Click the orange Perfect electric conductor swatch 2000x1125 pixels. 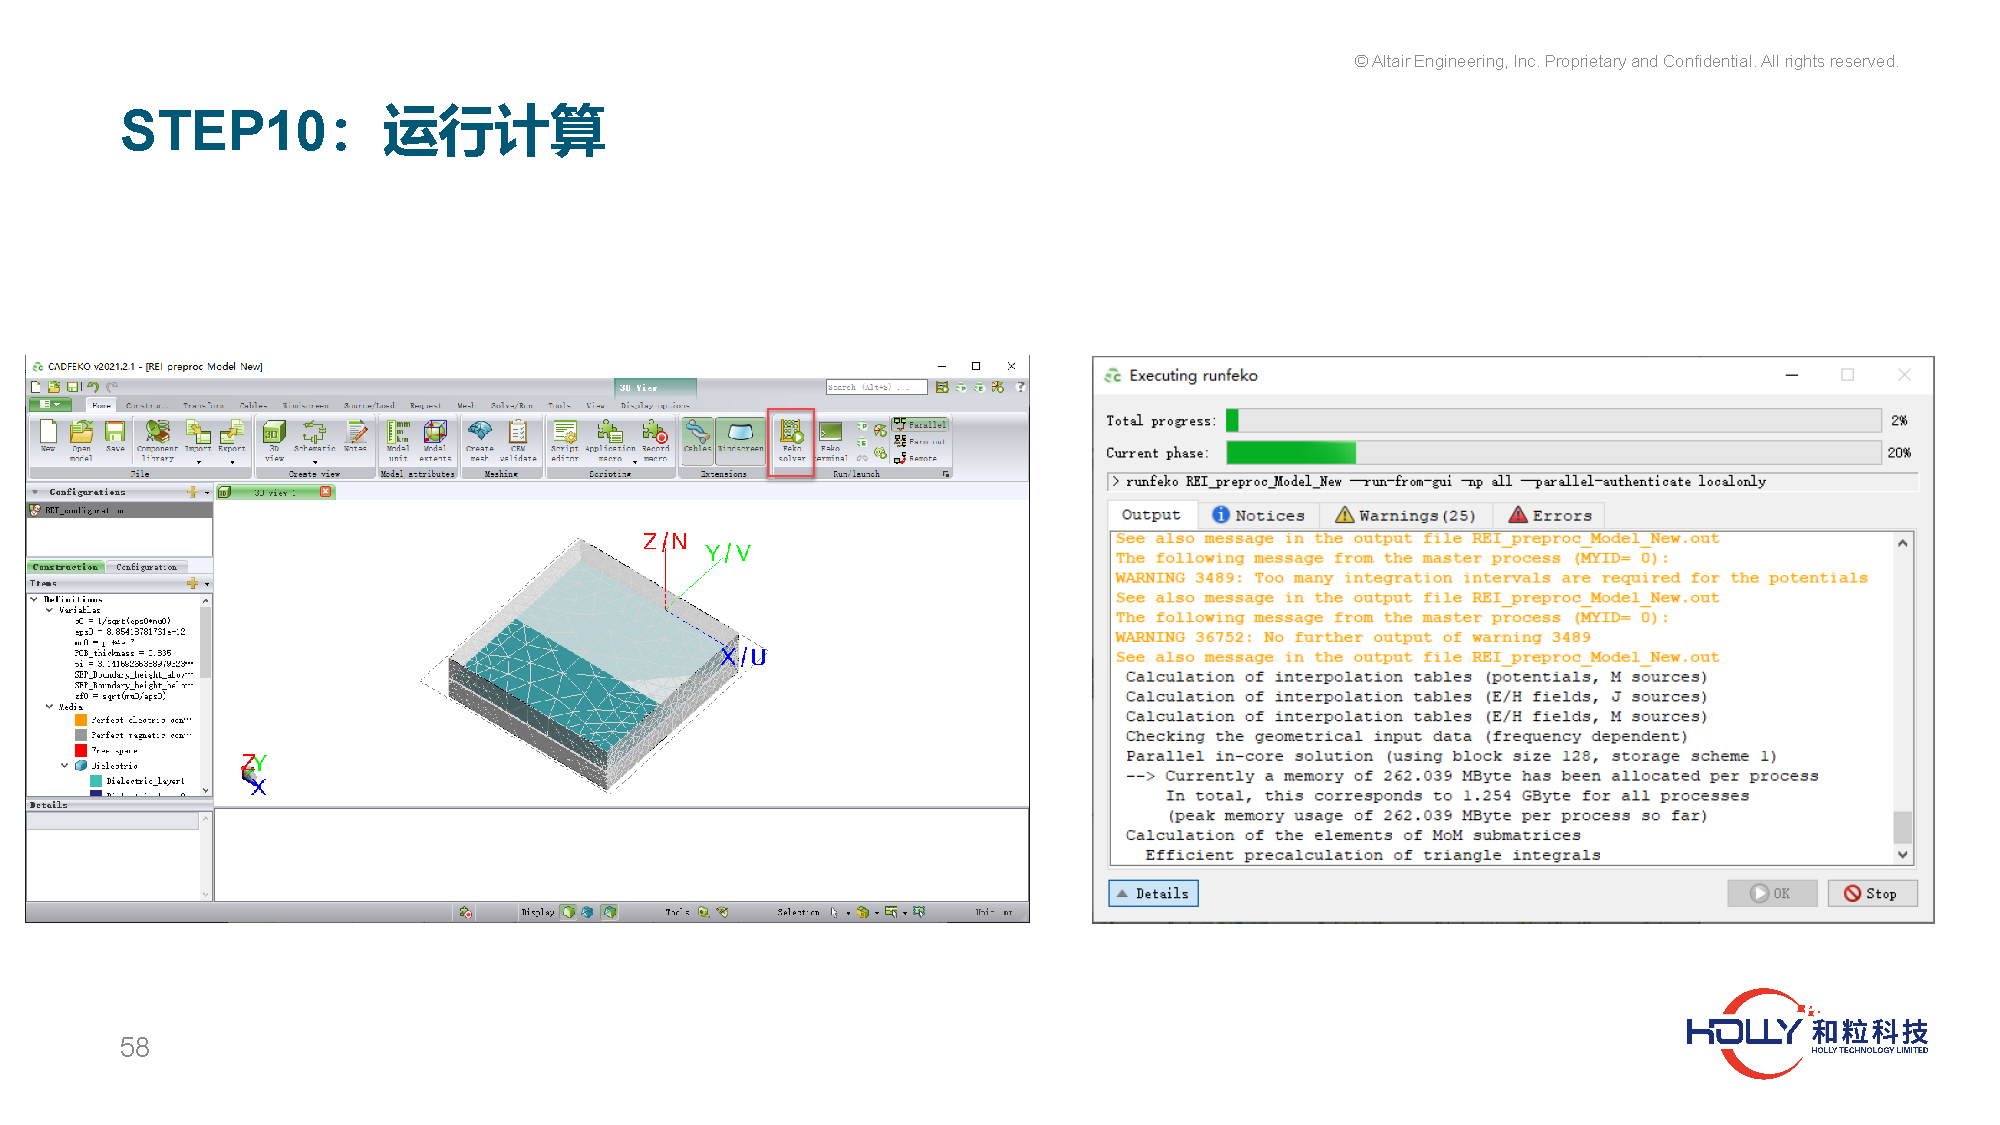click(x=81, y=720)
